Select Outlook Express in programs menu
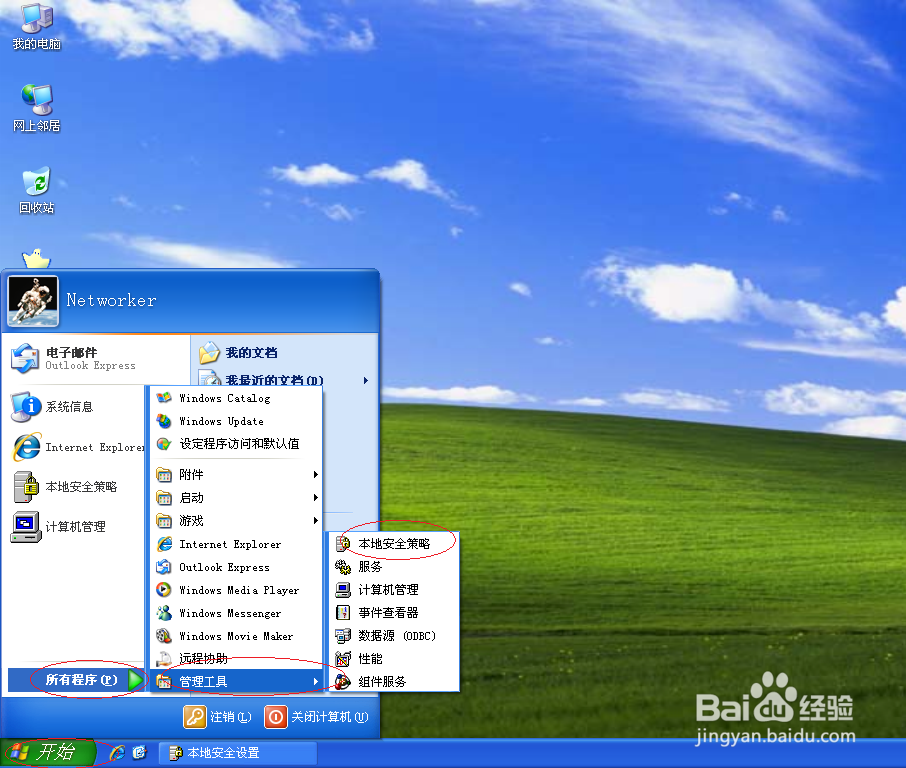Image resolution: width=906 pixels, height=768 pixels. point(236,567)
